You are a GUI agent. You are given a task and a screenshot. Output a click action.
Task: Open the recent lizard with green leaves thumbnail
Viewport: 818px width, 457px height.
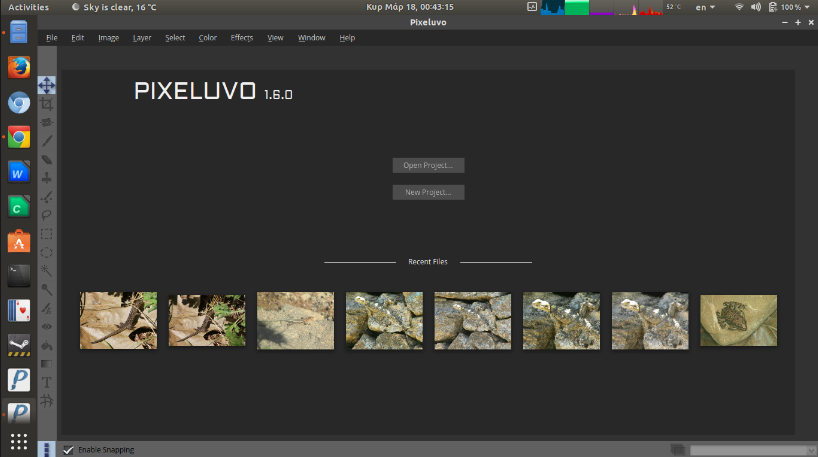[207, 320]
